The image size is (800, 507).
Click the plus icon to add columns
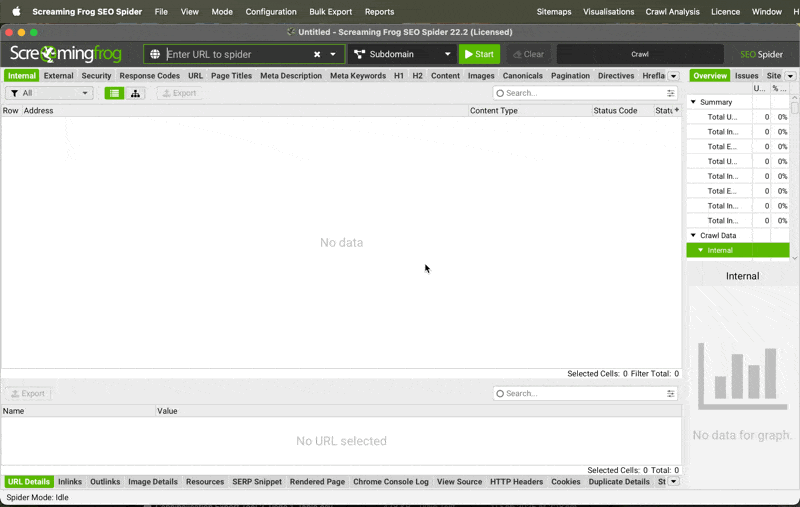677,110
